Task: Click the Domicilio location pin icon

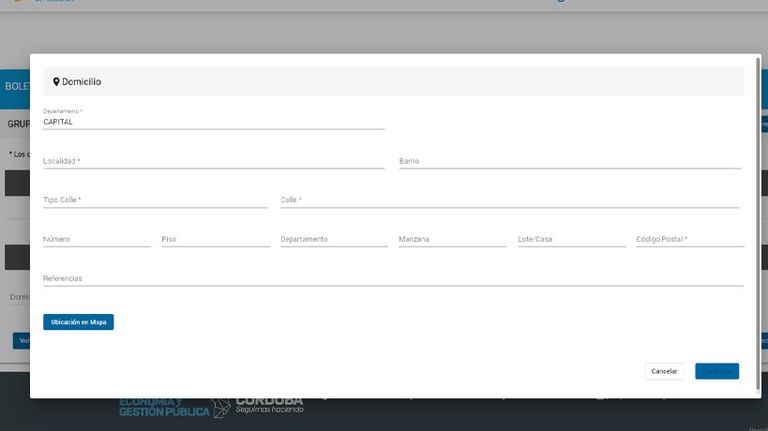Action: pyautogui.click(x=56, y=82)
